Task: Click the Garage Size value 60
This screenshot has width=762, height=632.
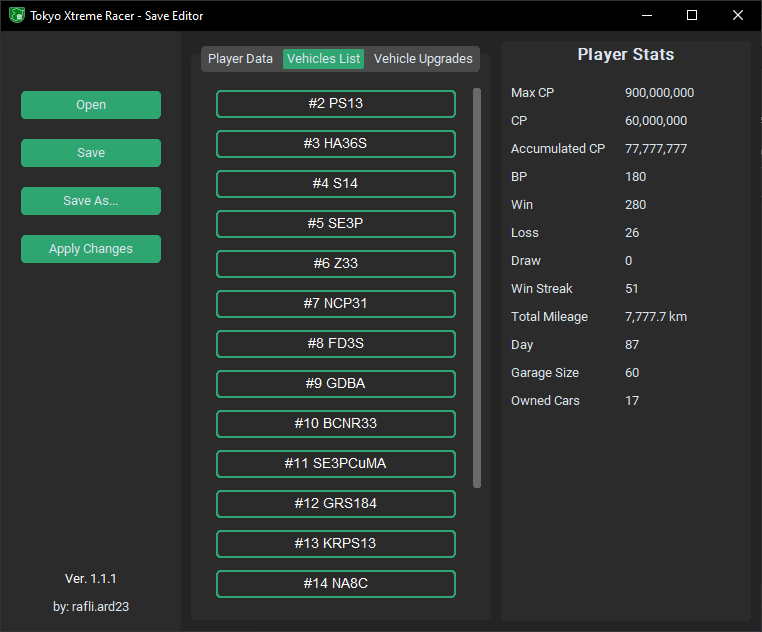Action: tap(632, 373)
